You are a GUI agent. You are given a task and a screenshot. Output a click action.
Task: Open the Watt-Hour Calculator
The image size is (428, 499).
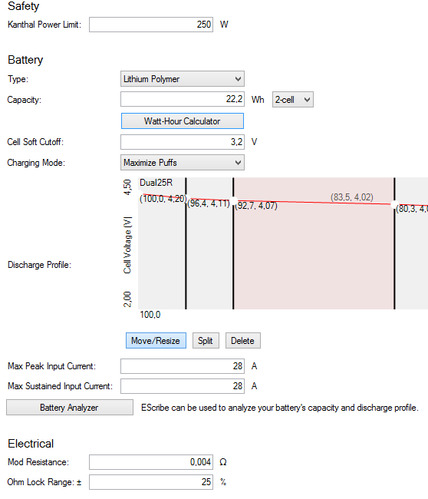pos(182,121)
